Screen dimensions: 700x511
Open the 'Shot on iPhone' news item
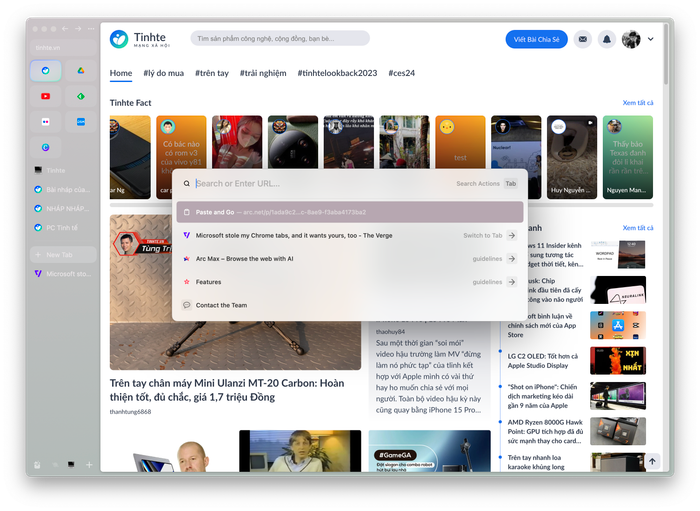coord(542,396)
